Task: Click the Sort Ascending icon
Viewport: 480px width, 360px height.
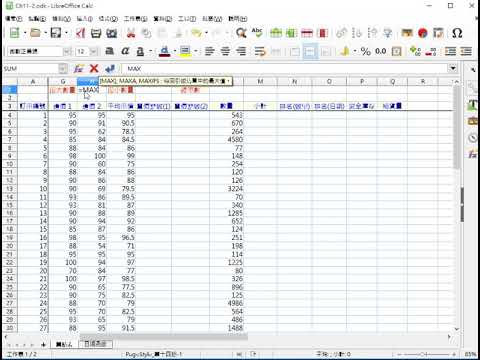Action: pyautogui.click(x=357, y=33)
